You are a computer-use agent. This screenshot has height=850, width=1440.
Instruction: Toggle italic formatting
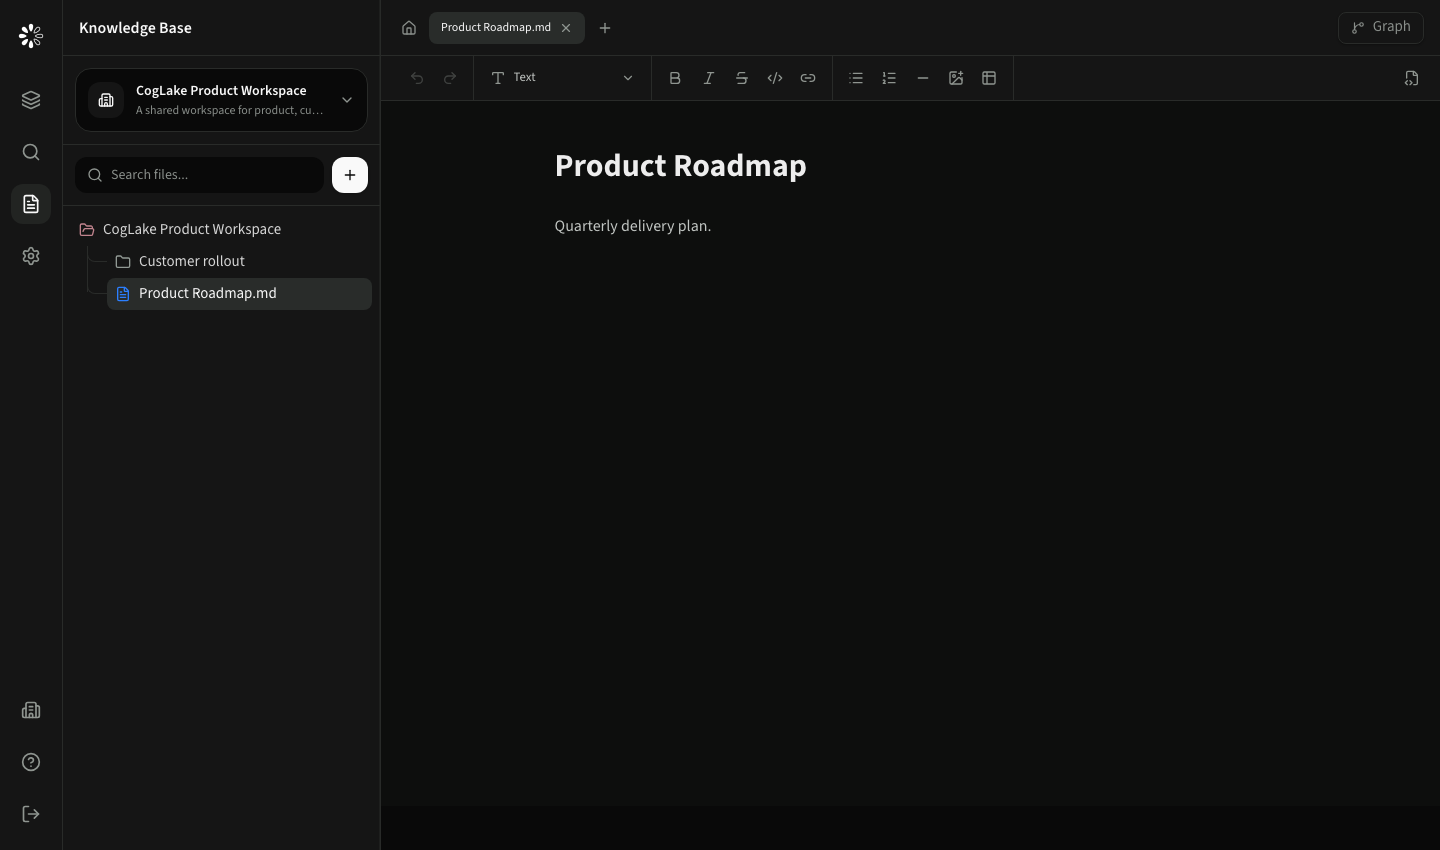[708, 78]
